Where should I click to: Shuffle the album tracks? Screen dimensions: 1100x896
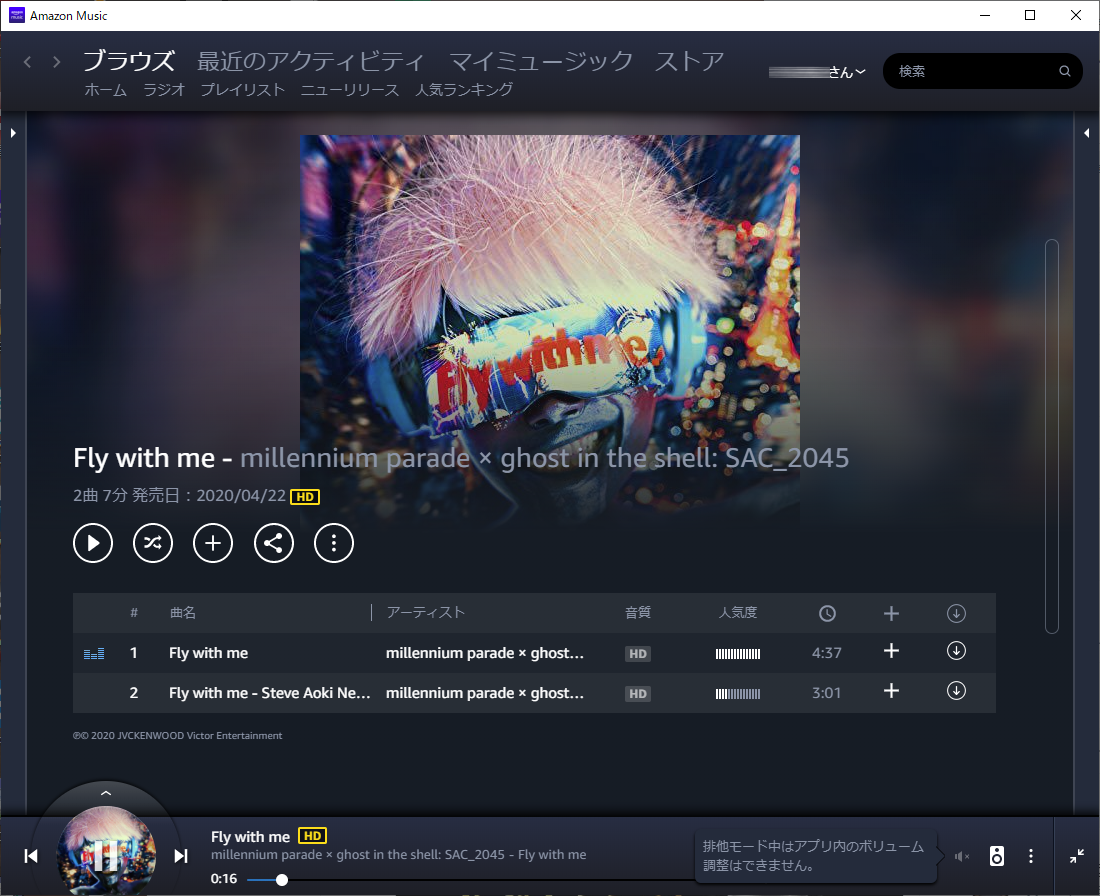153,543
